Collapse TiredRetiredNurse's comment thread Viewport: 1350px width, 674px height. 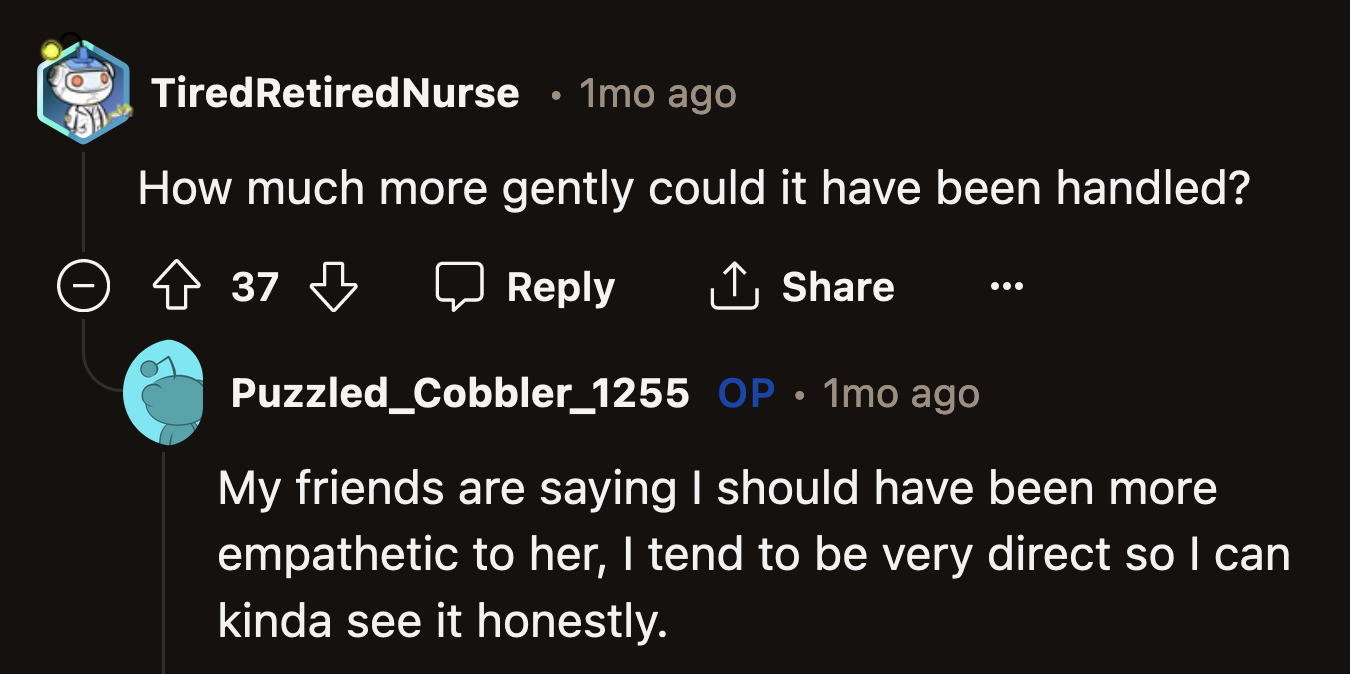coord(83,287)
